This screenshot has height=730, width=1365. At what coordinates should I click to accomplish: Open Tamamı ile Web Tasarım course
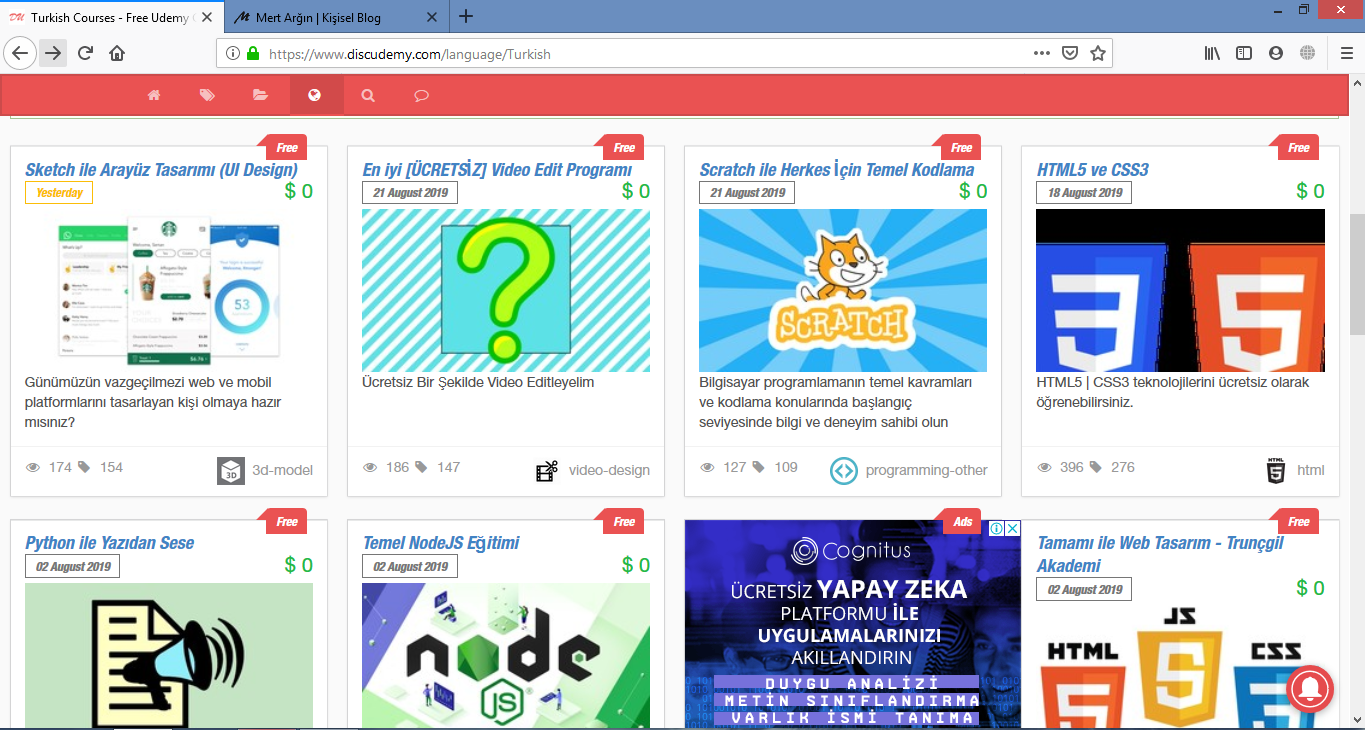coord(1160,554)
